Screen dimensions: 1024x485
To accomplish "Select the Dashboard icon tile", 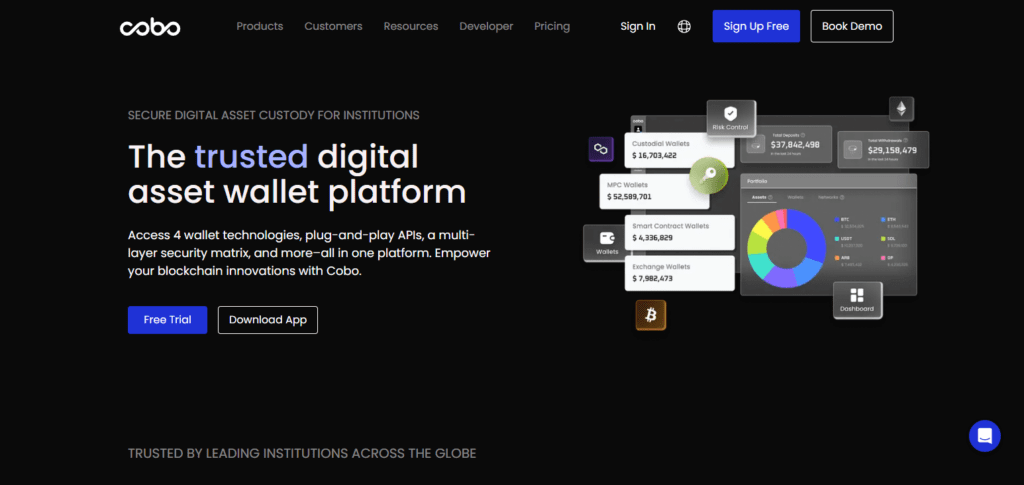I will pos(857,300).
